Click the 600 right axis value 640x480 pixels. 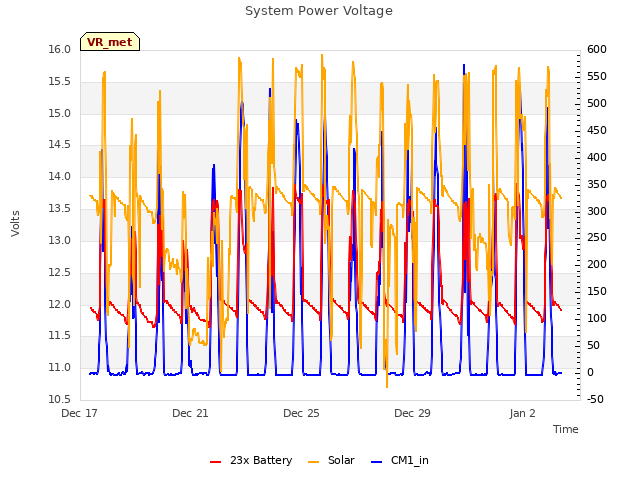[597, 49]
